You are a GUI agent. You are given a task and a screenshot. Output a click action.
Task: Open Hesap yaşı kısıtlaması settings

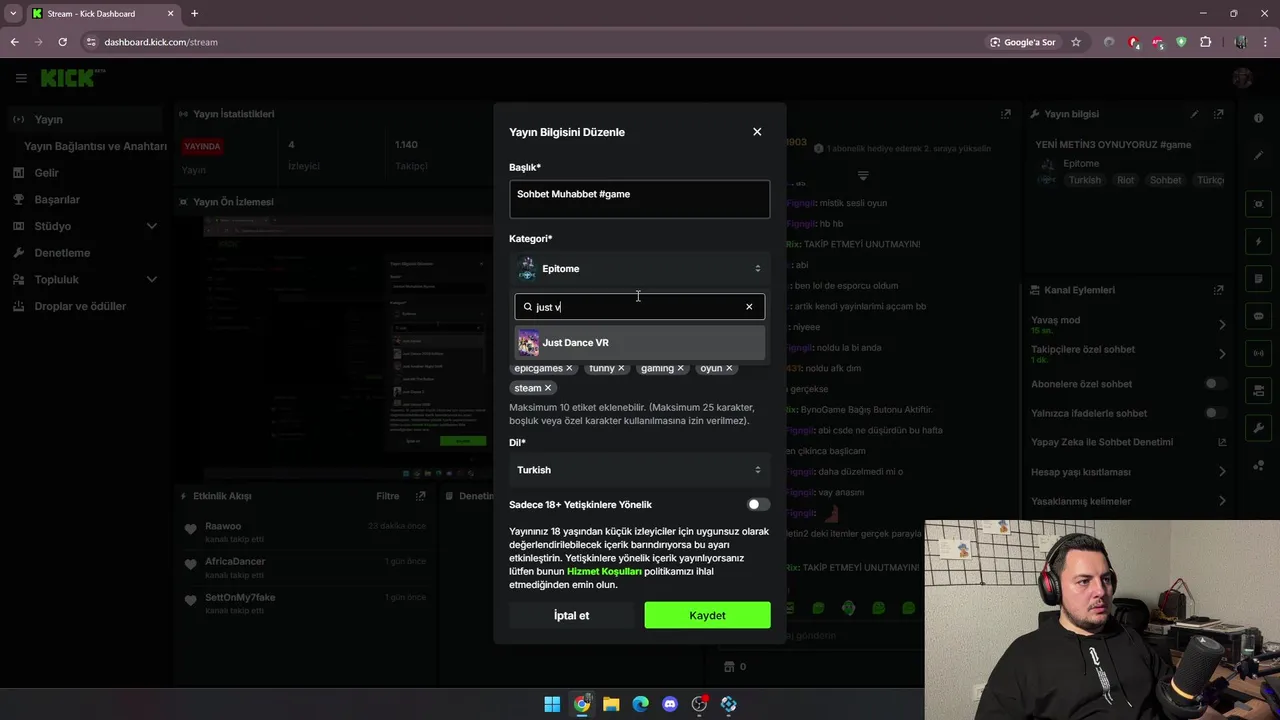coord(1128,472)
